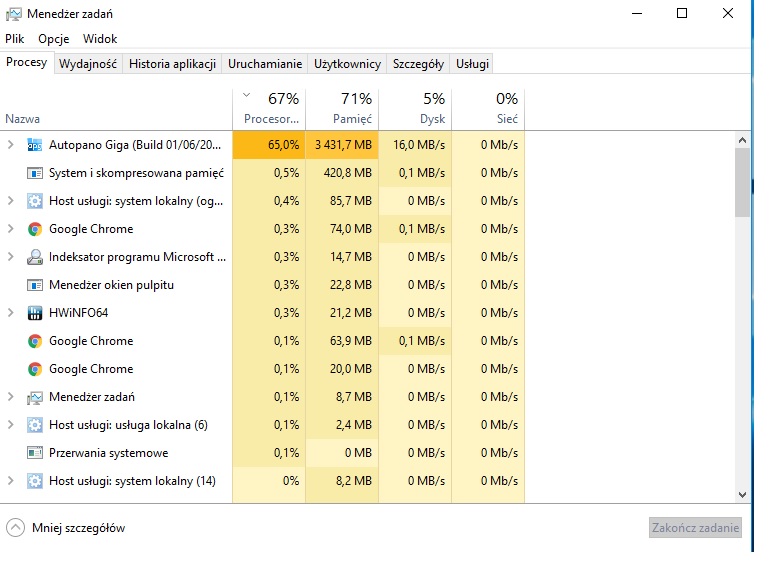Switch to the Użytkownicy tab

[x=347, y=64]
